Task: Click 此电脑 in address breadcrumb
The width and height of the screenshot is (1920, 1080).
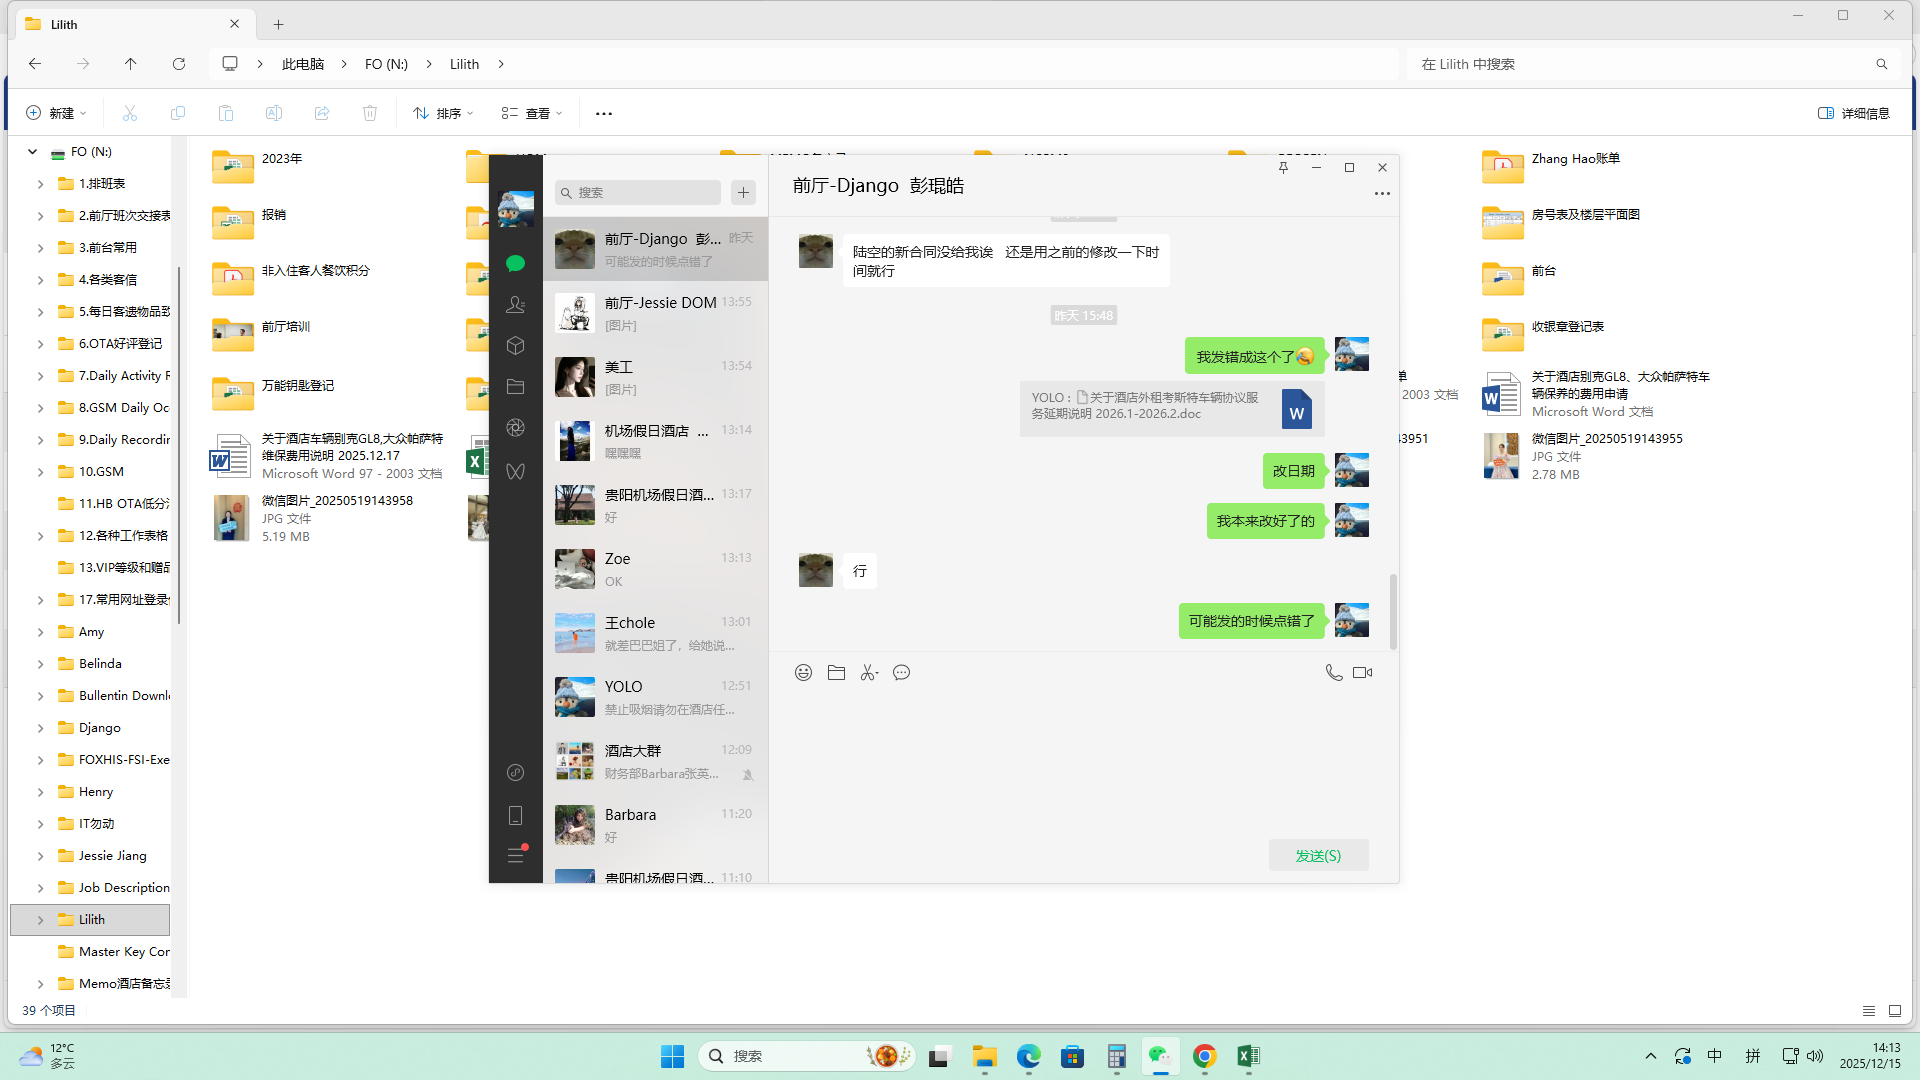Action: click(302, 64)
